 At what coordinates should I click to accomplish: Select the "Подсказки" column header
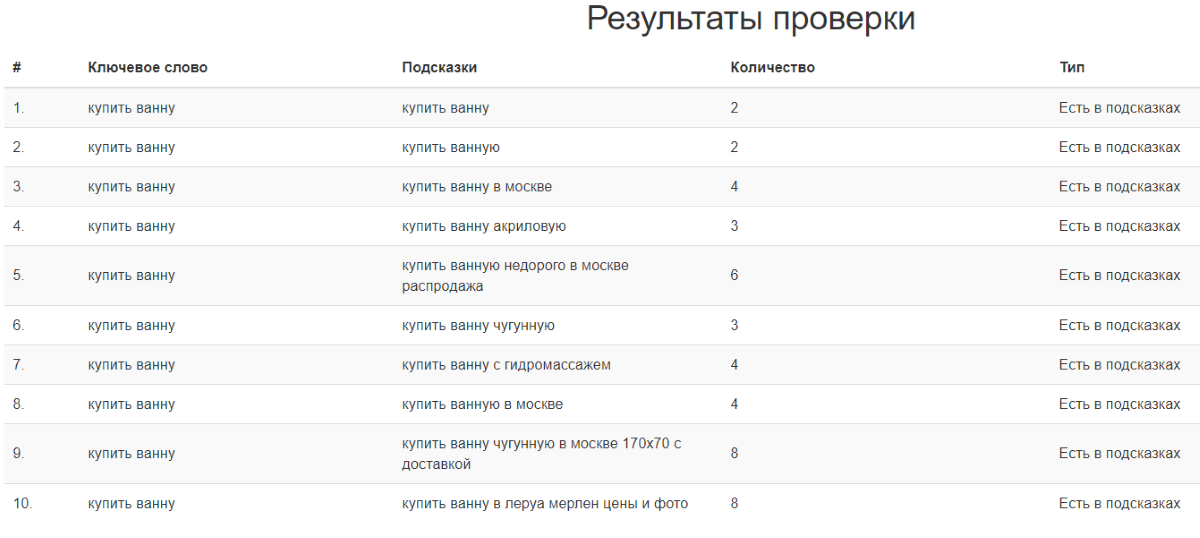(x=439, y=68)
